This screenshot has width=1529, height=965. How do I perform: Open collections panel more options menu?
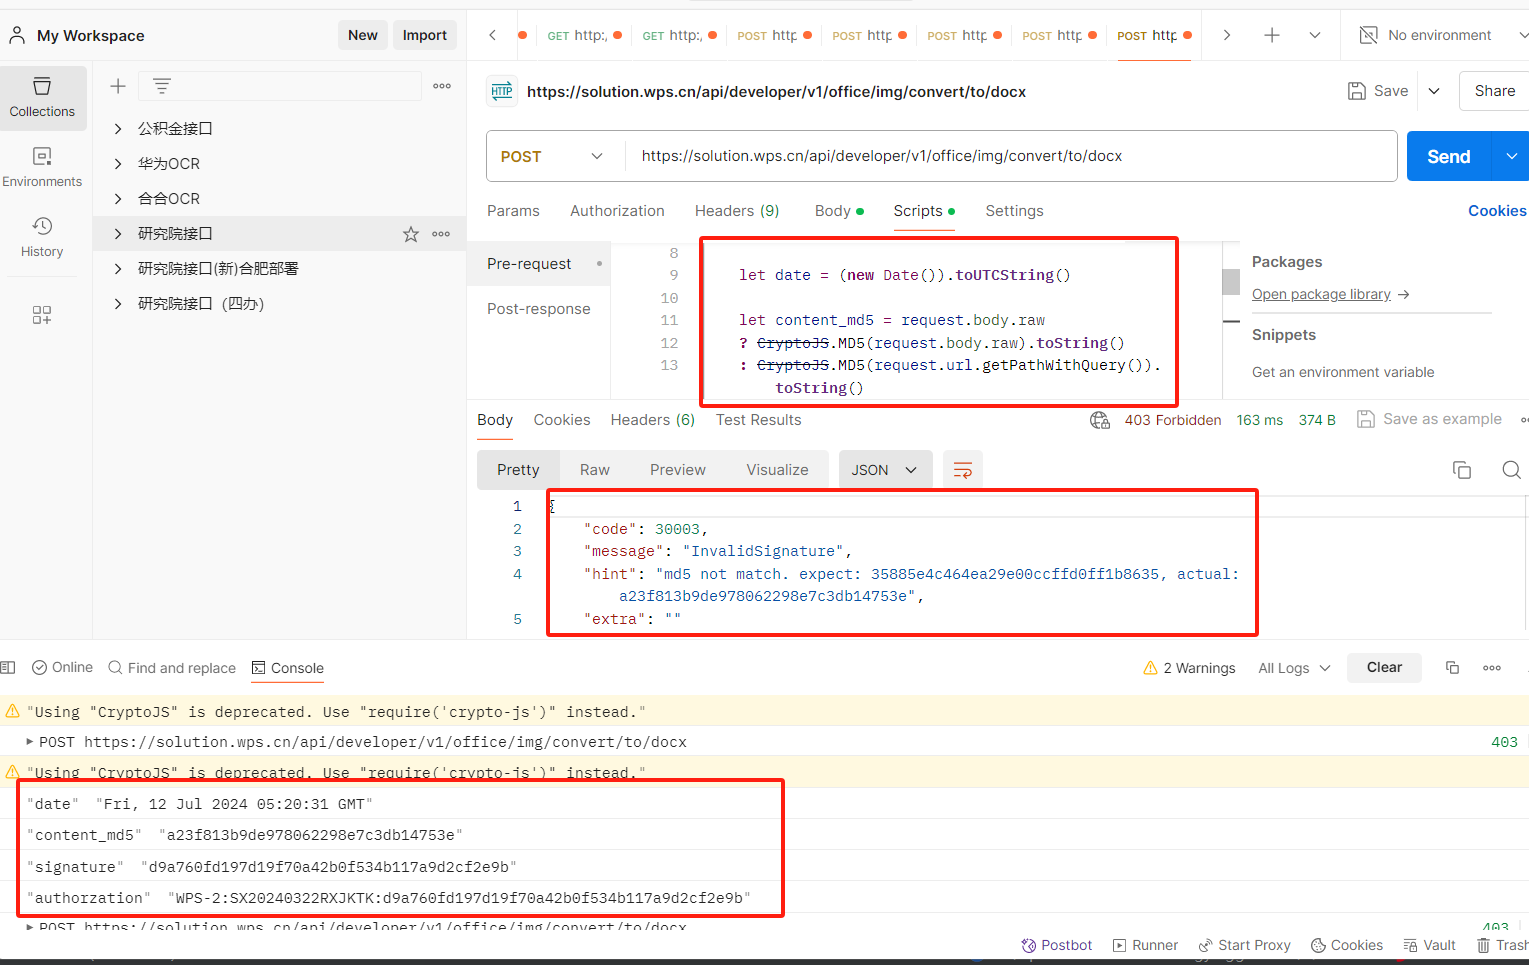442,86
